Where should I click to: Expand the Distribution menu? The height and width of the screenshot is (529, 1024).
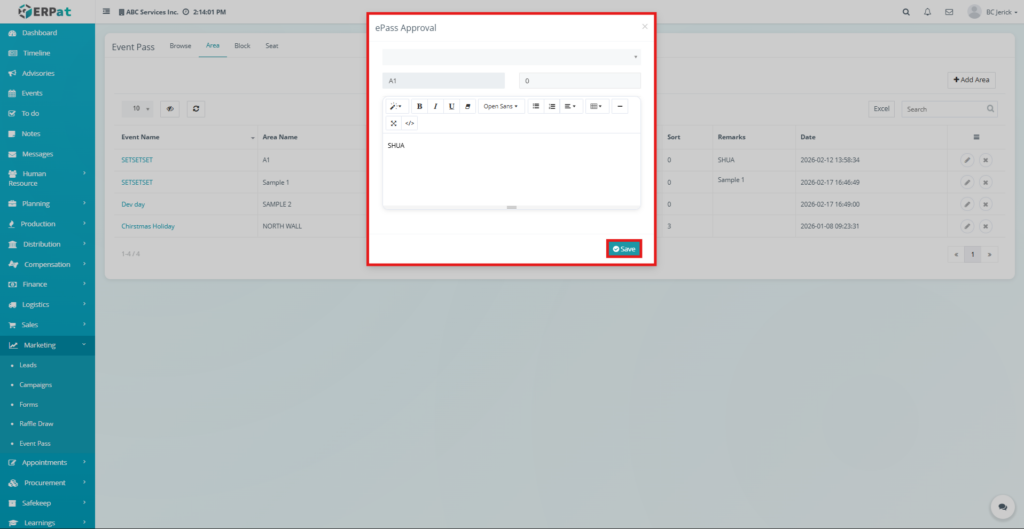(47, 244)
